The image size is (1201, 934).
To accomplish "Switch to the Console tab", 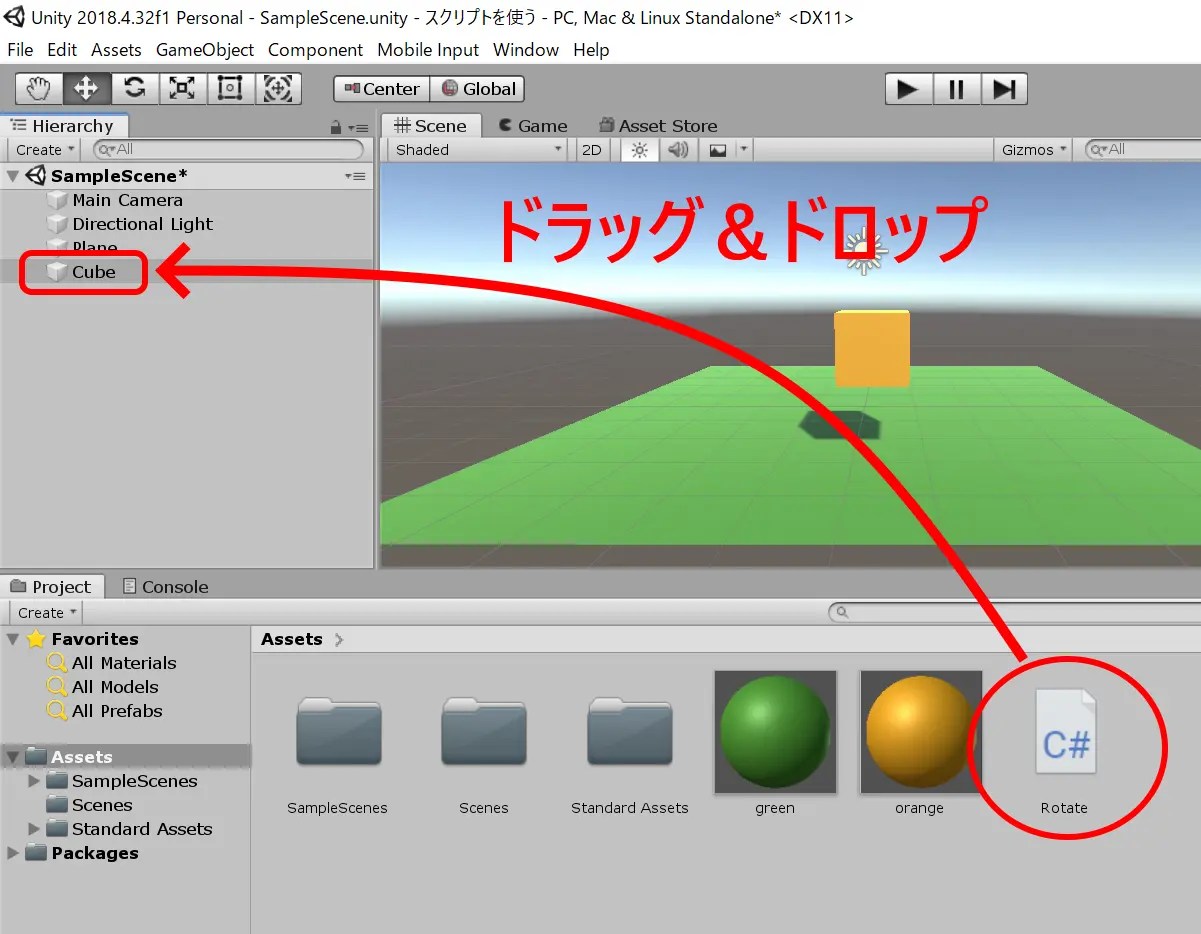I will click(165, 587).
